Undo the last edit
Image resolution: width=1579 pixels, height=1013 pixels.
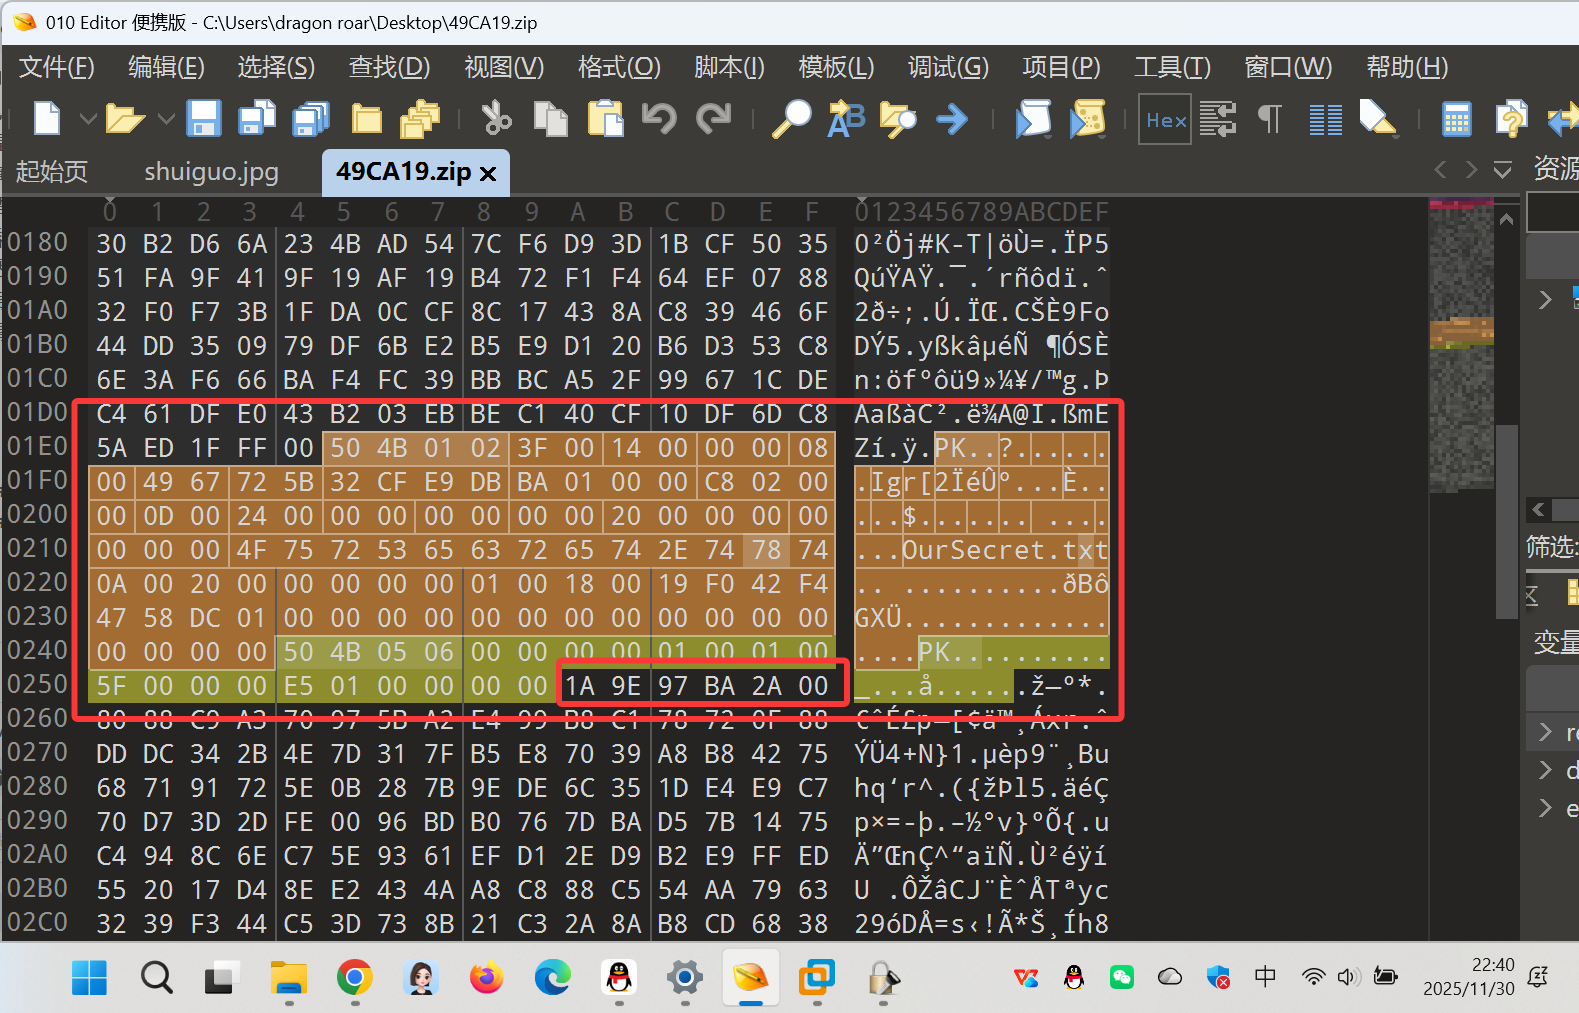pyautogui.click(x=659, y=119)
